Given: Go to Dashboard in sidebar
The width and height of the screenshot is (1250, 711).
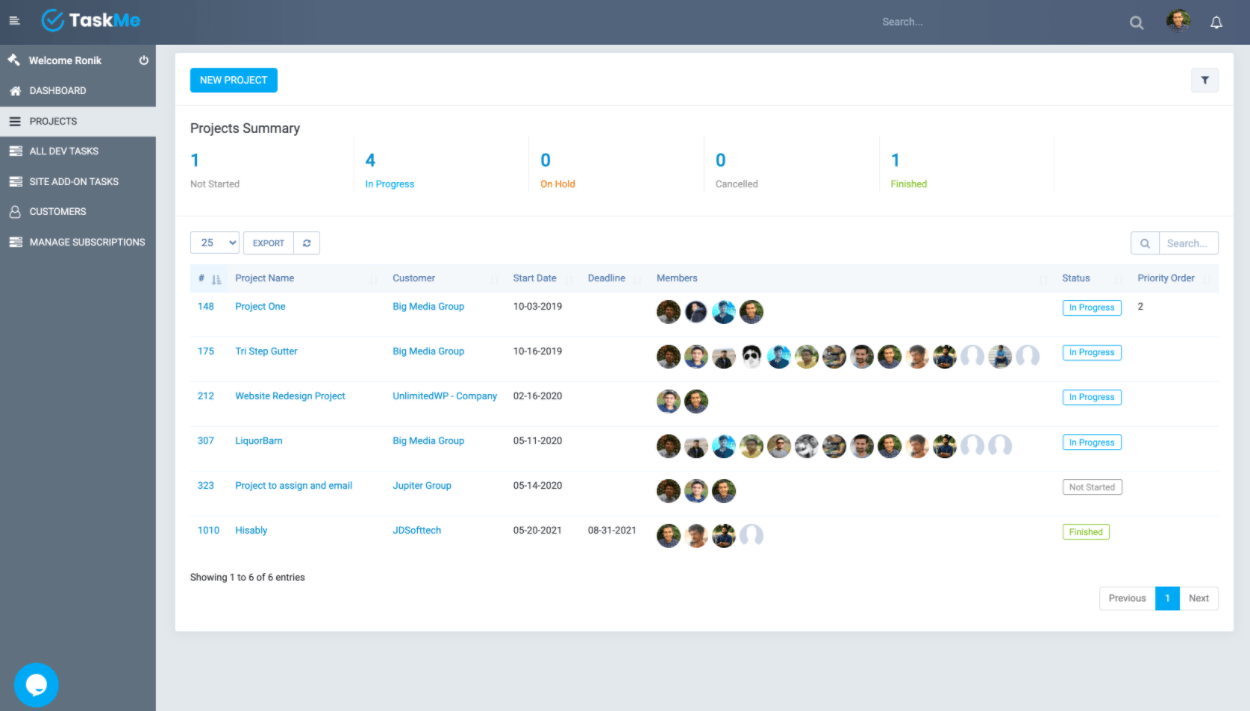Looking at the screenshot, I should [x=78, y=91].
